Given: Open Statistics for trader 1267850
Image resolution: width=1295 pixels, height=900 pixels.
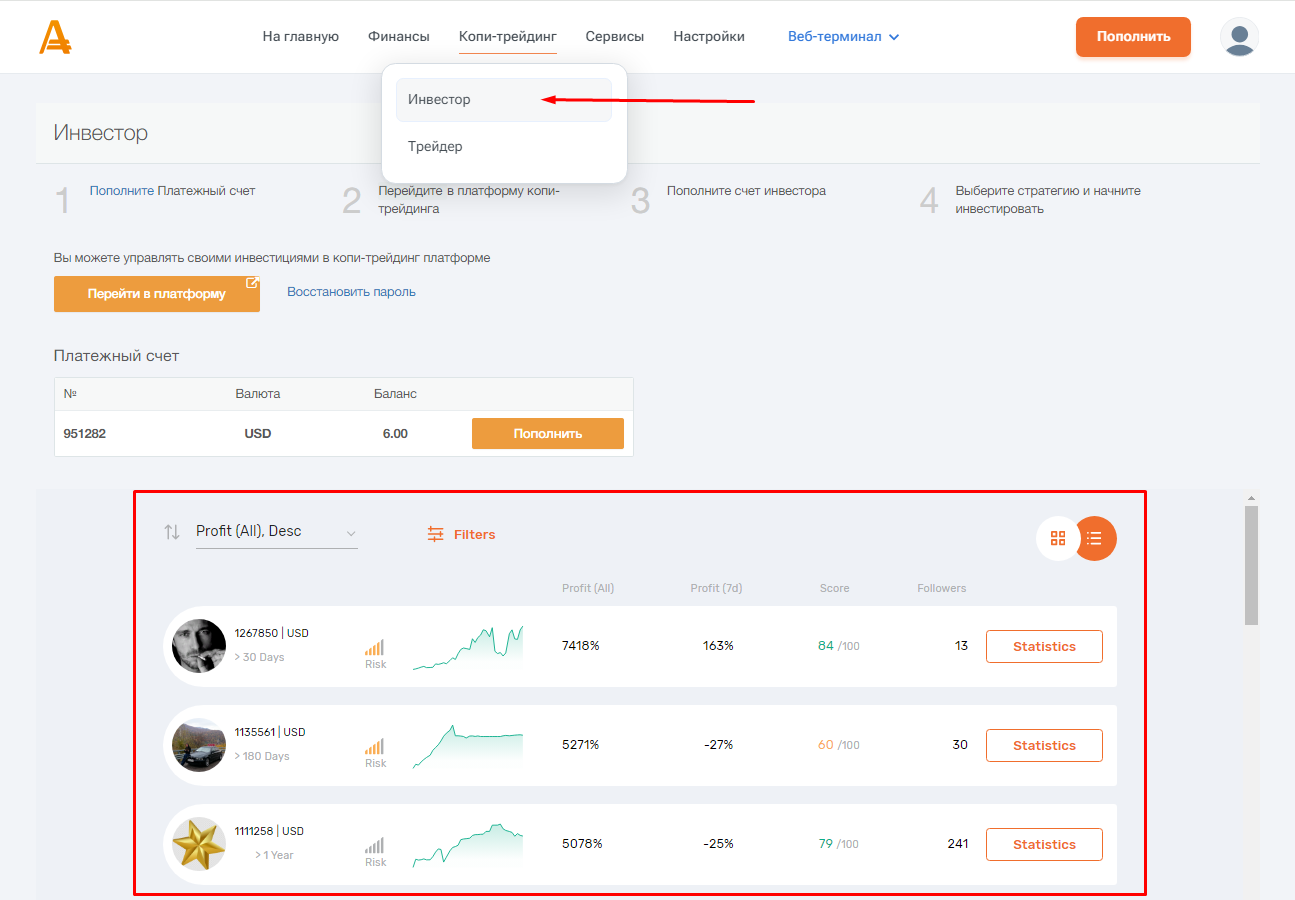Looking at the screenshot, I should click(x=1044, y=647).
